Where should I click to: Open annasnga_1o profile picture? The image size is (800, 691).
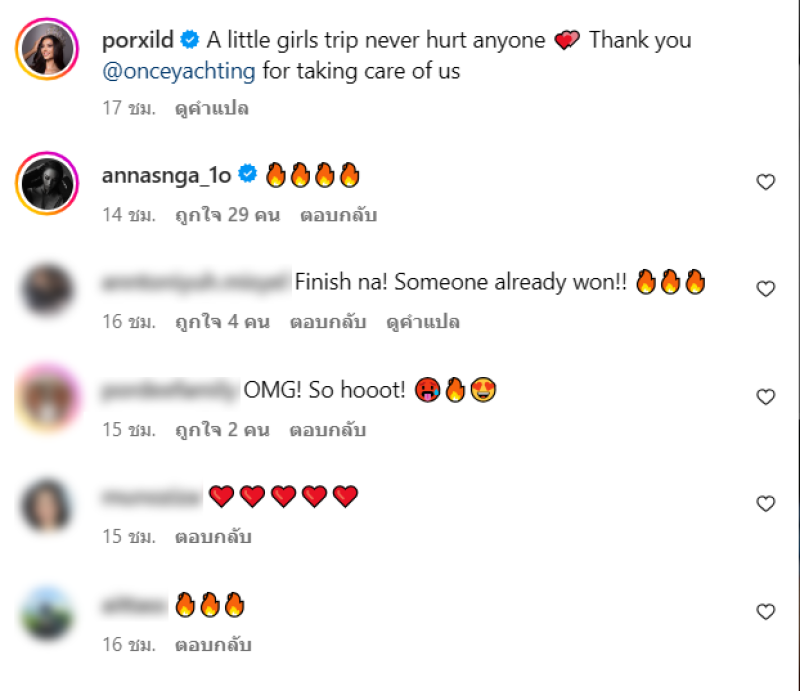click(47, 183)
